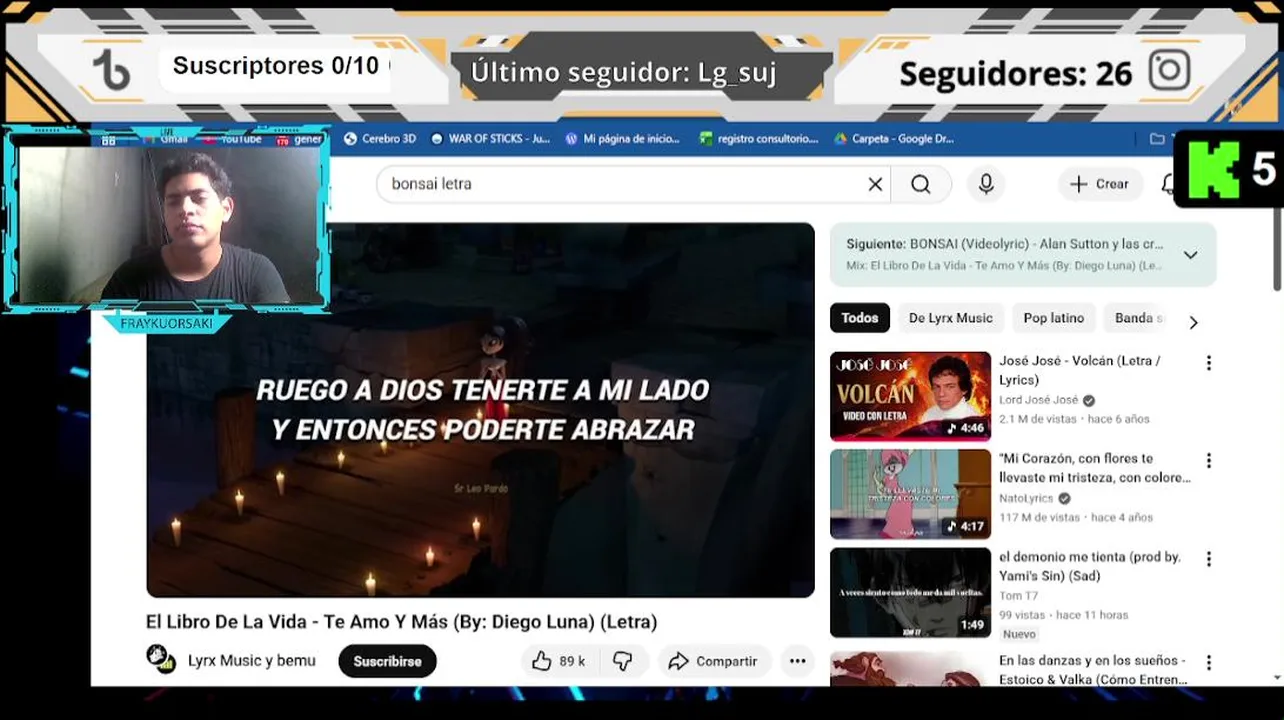This screenshot has height=720, width=1284.
Task: Expand the Siguiente playlist panel chevron
Action: (x=1190, y=255)
